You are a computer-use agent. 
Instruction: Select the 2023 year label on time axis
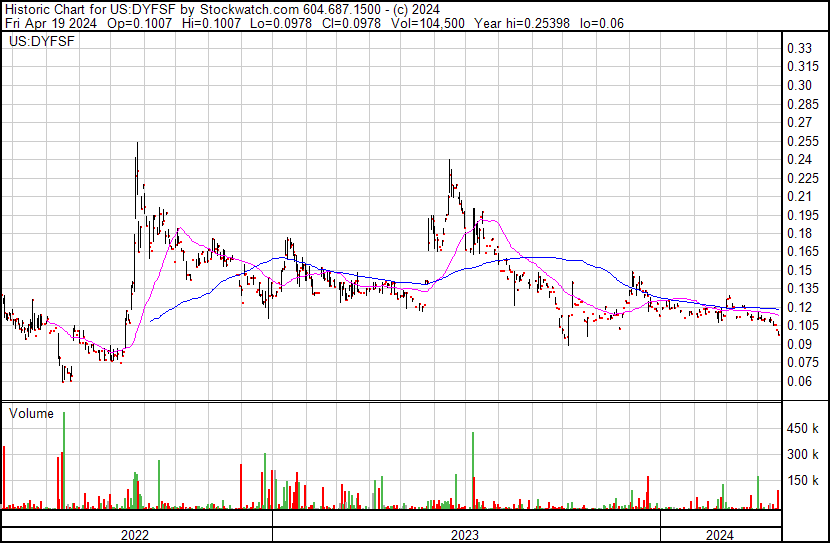pyautogui.click(x=464, y=535)
